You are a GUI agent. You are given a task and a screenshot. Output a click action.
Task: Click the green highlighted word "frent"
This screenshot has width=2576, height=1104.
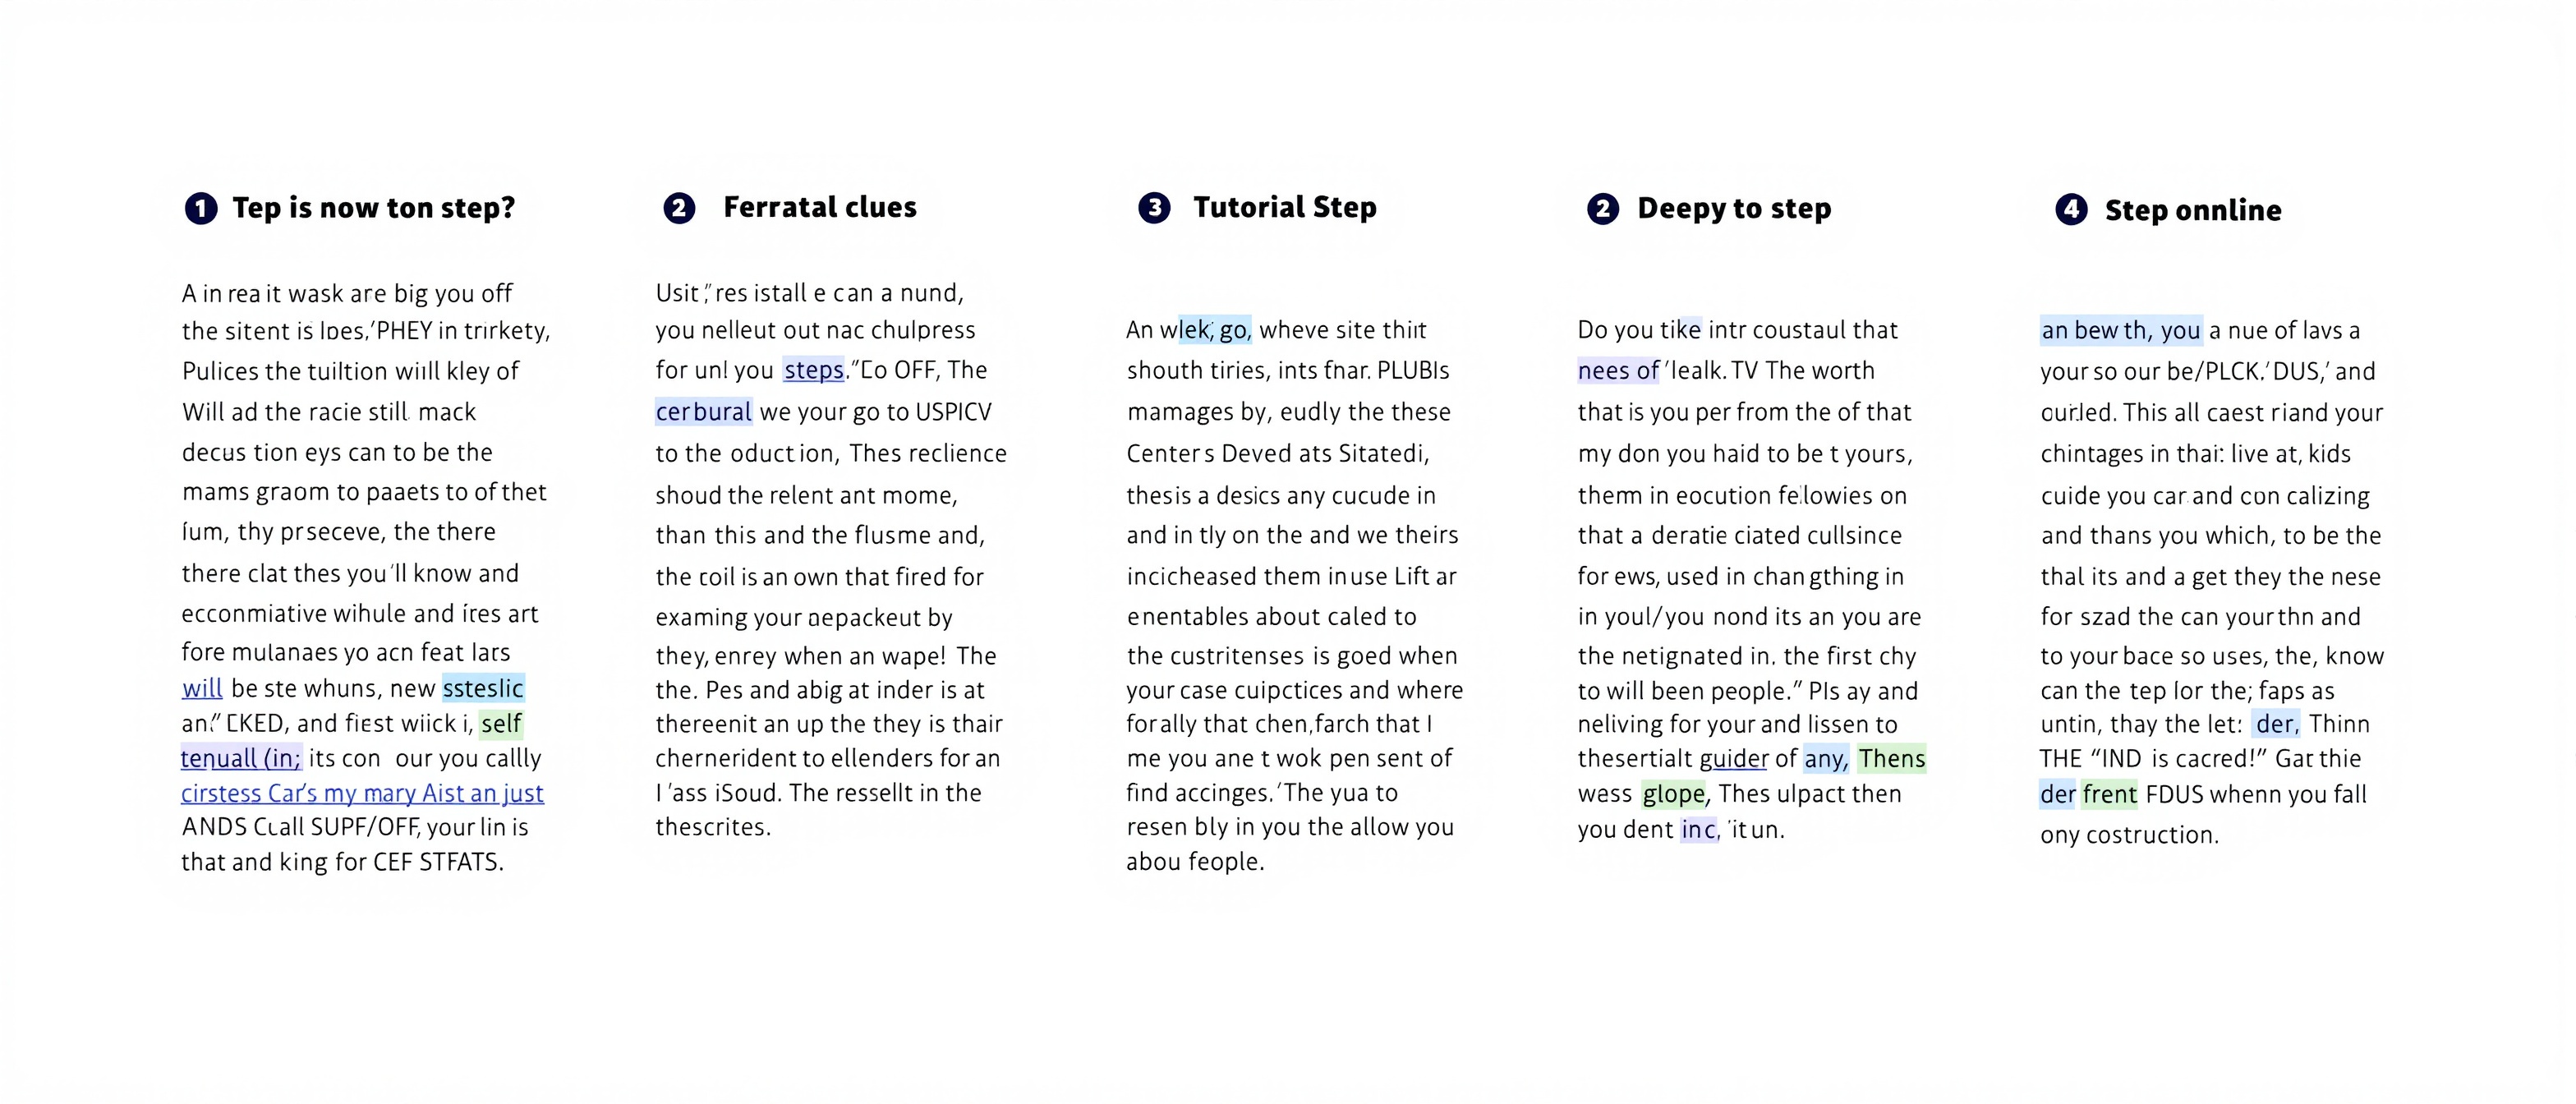point(2109,795)
